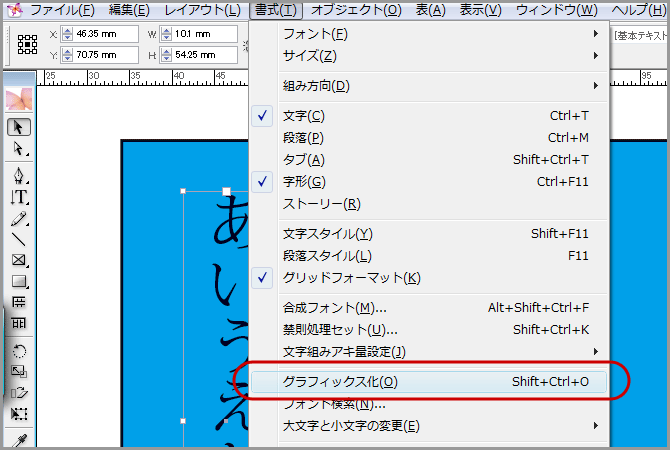The image size is (670, 450).
Task: Toggle the checked 字形 panel item
Action: point(304,182)
